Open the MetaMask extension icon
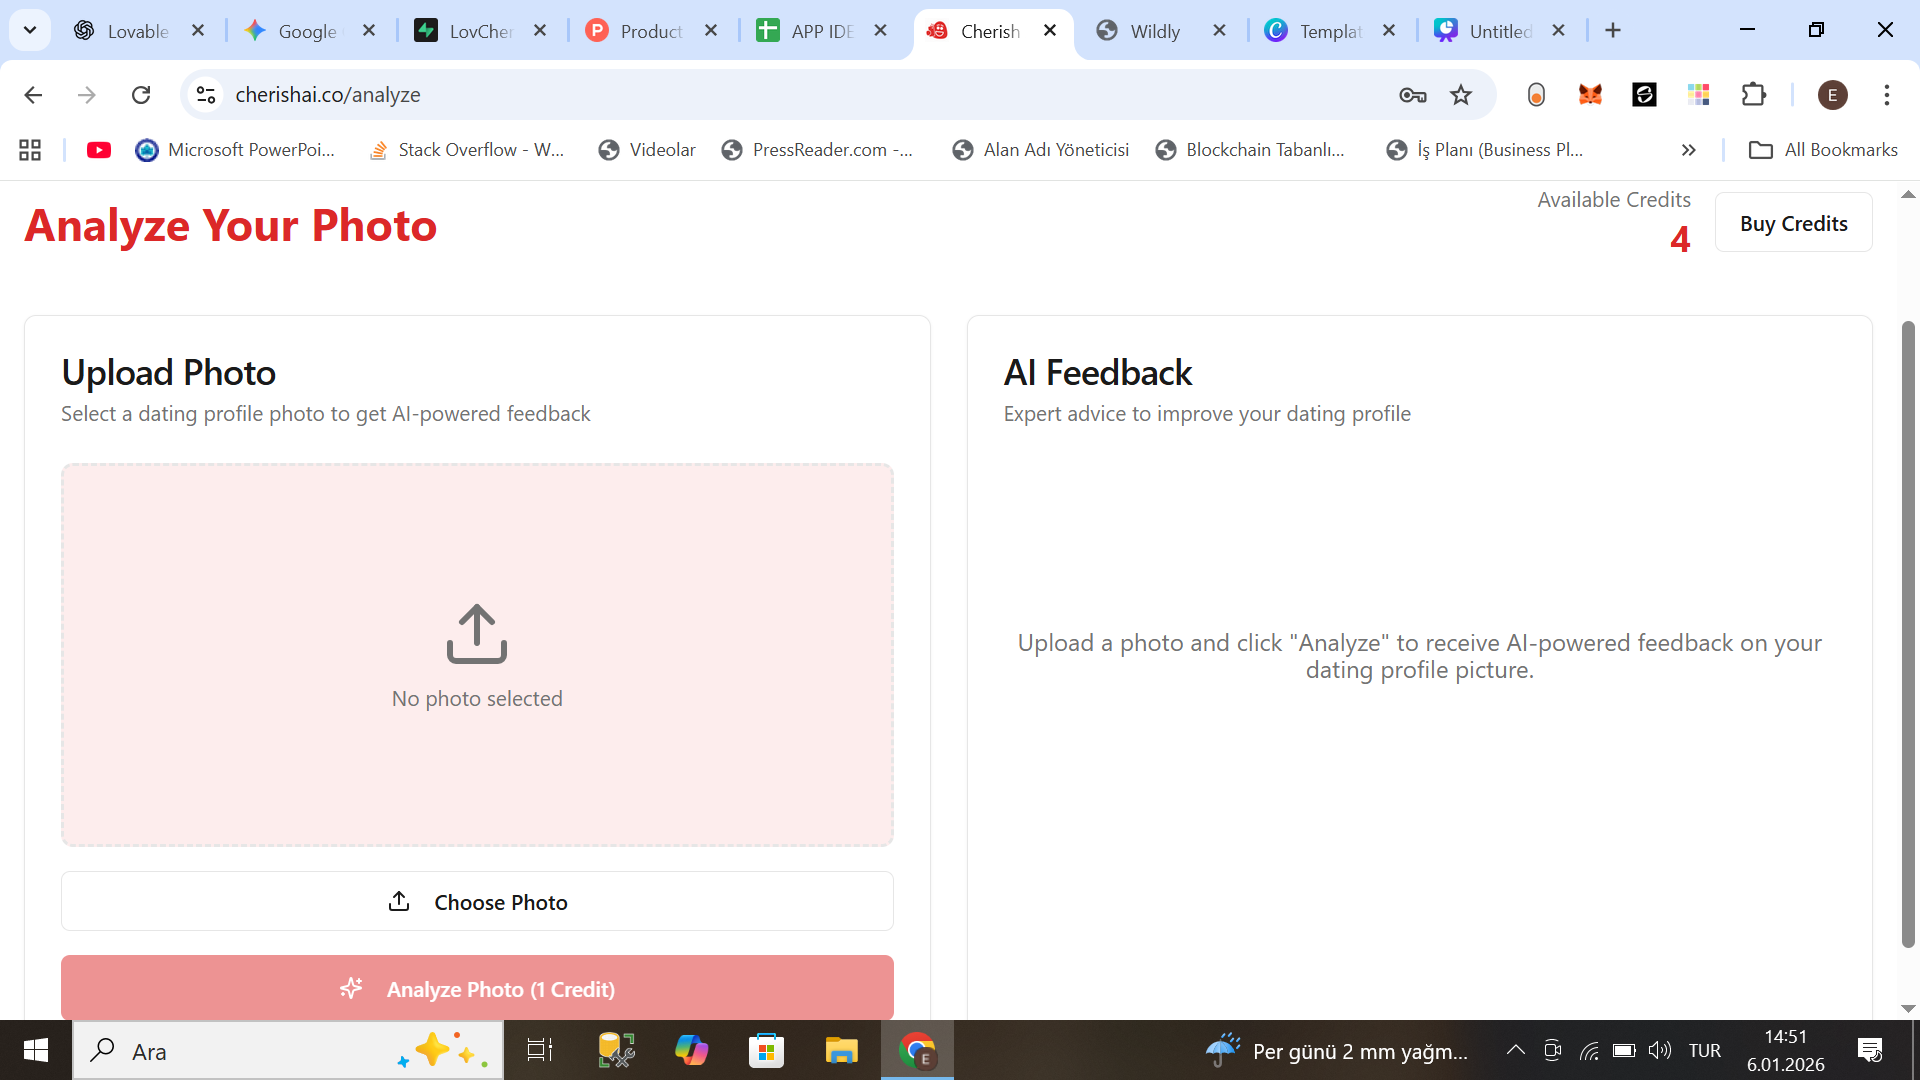 pyautogui.click(x=1590, y=95)
